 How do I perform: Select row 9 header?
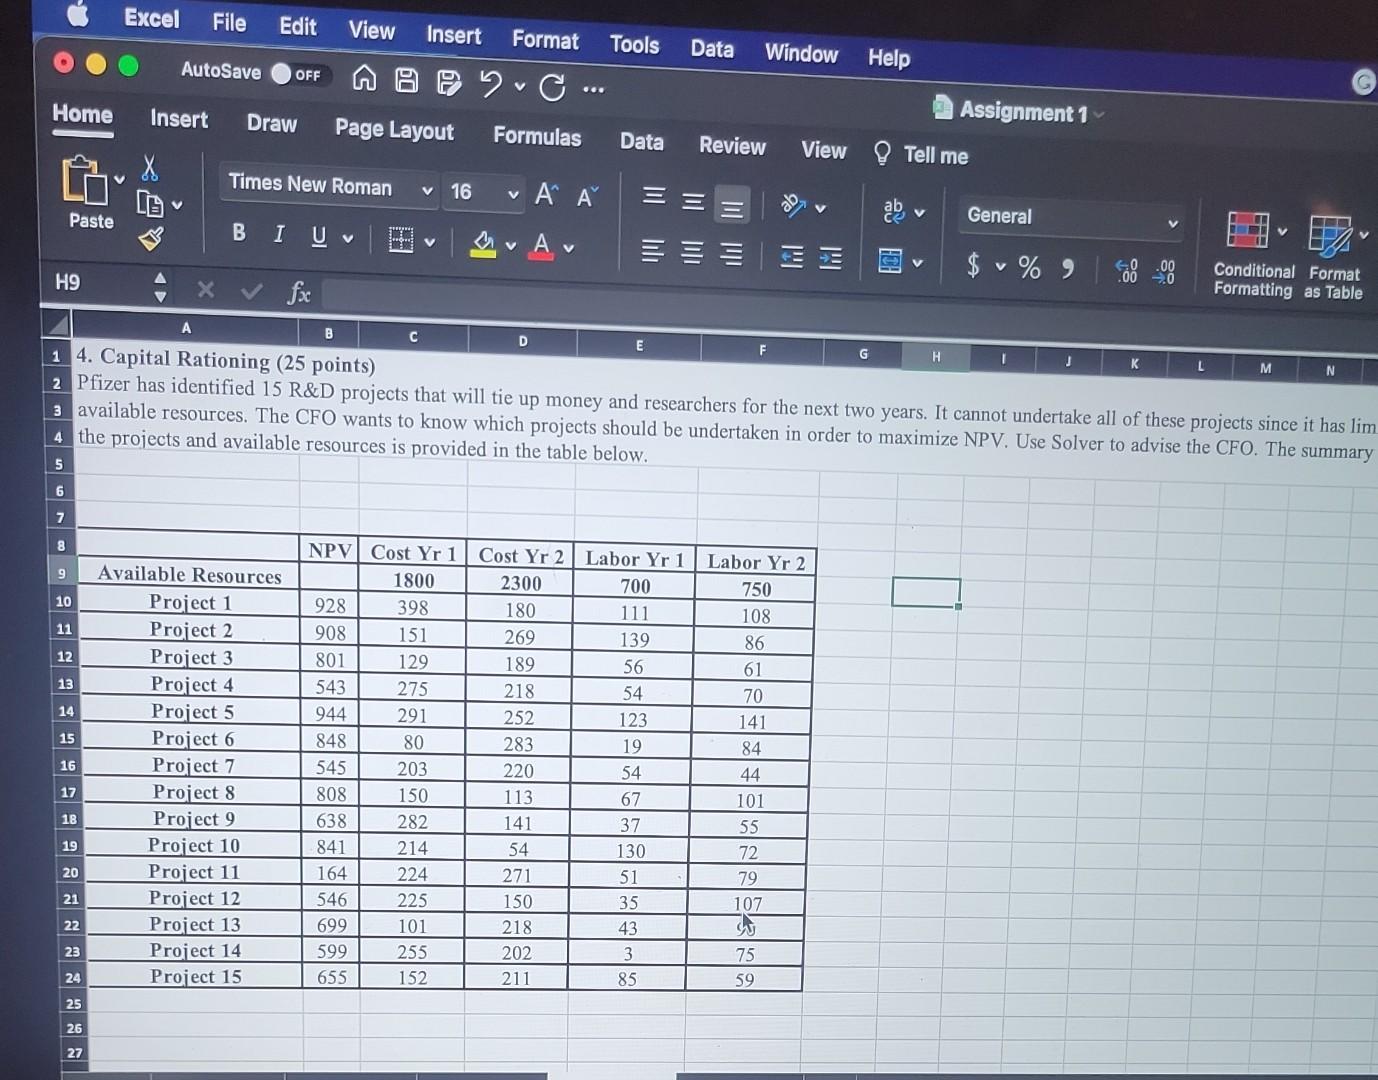click(62, 574)
